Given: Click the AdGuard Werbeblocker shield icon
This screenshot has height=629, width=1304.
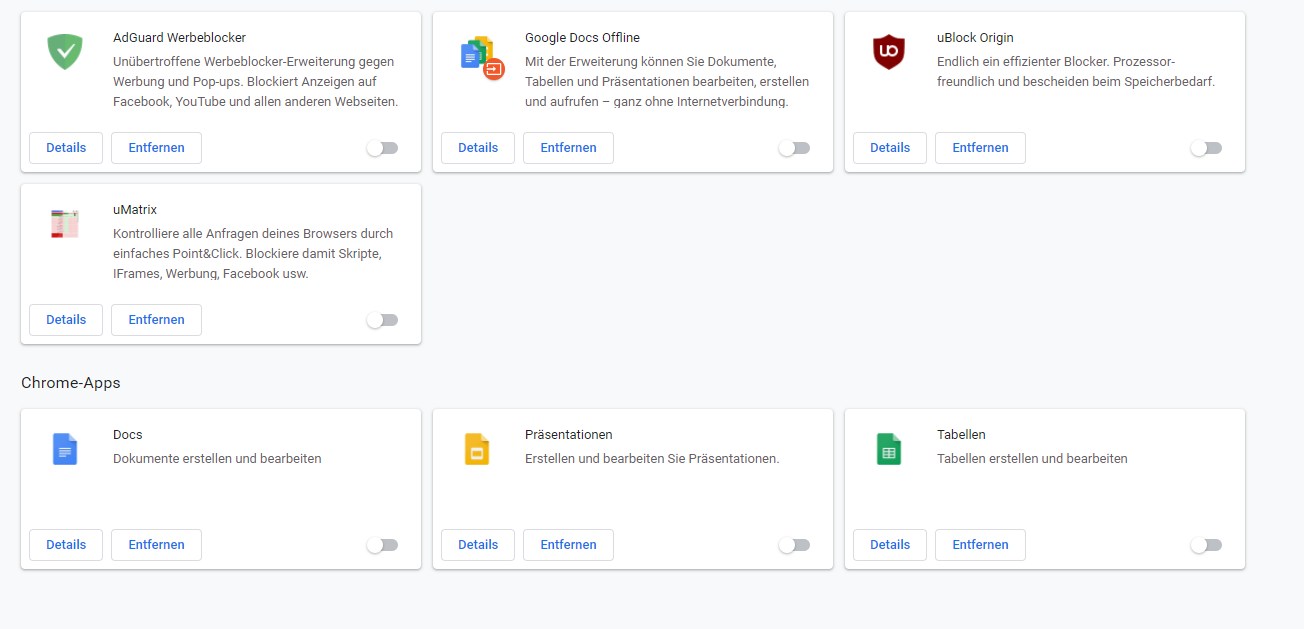Looking at the screenshot, I should (65, 51).
